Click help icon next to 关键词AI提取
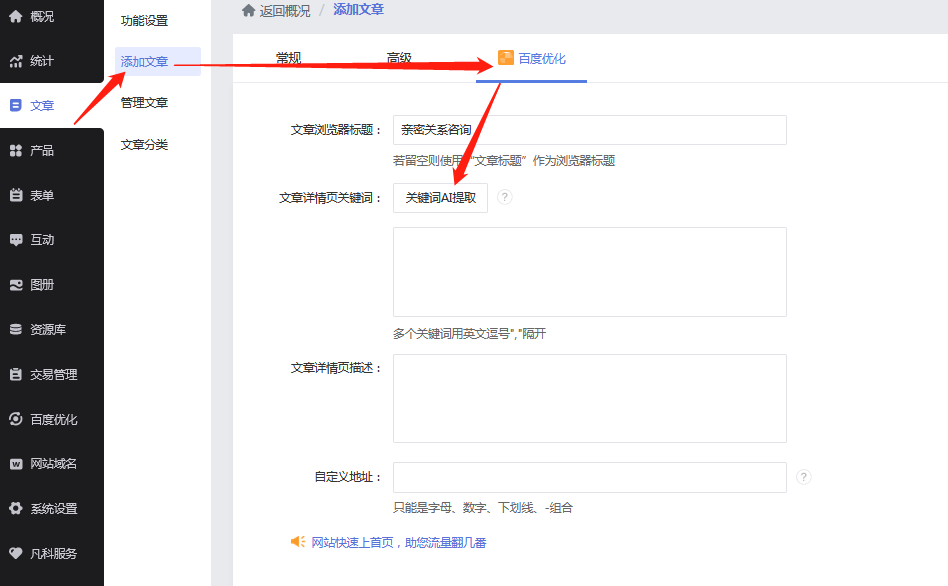This screenshot has width=948, height=586. pyautogui.click(x=504, y=197)
